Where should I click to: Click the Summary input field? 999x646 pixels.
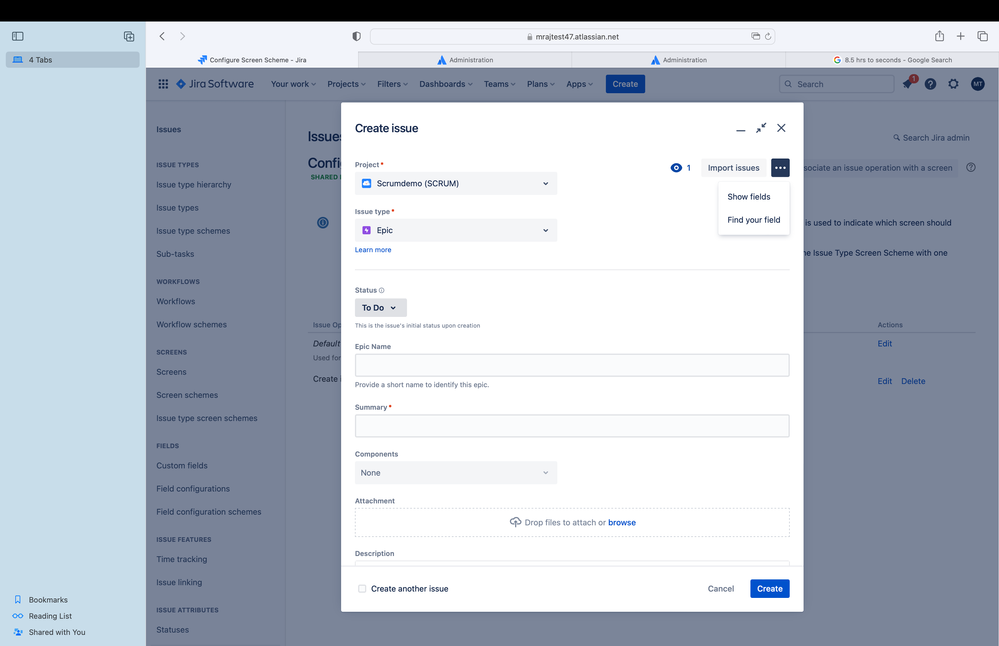[572, 426]
